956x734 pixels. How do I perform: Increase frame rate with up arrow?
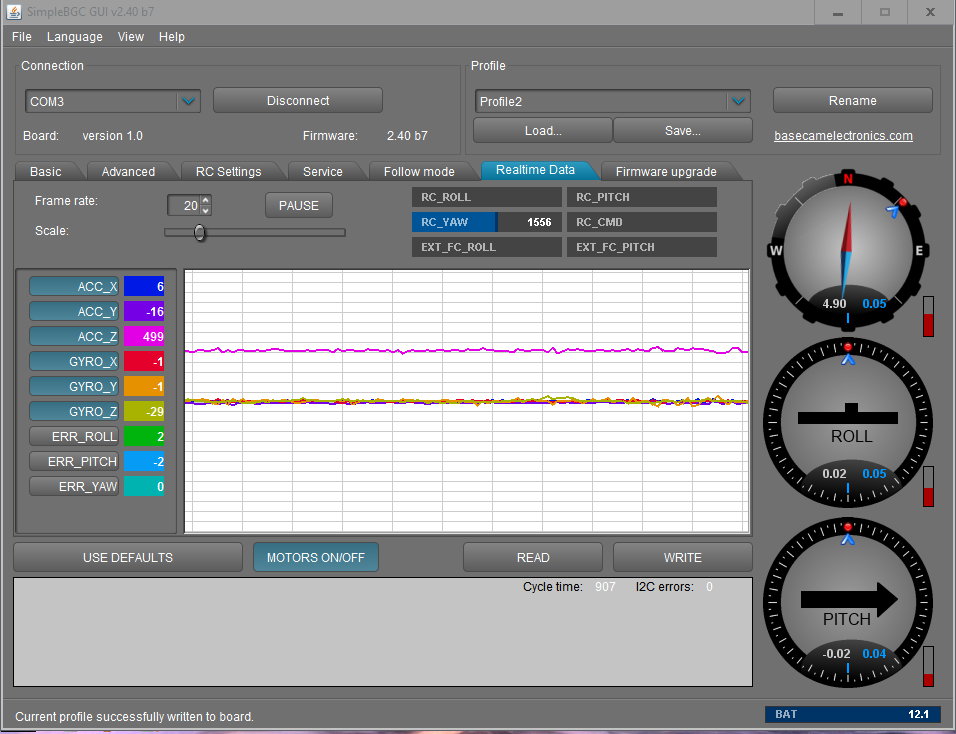tap(205, 200)
